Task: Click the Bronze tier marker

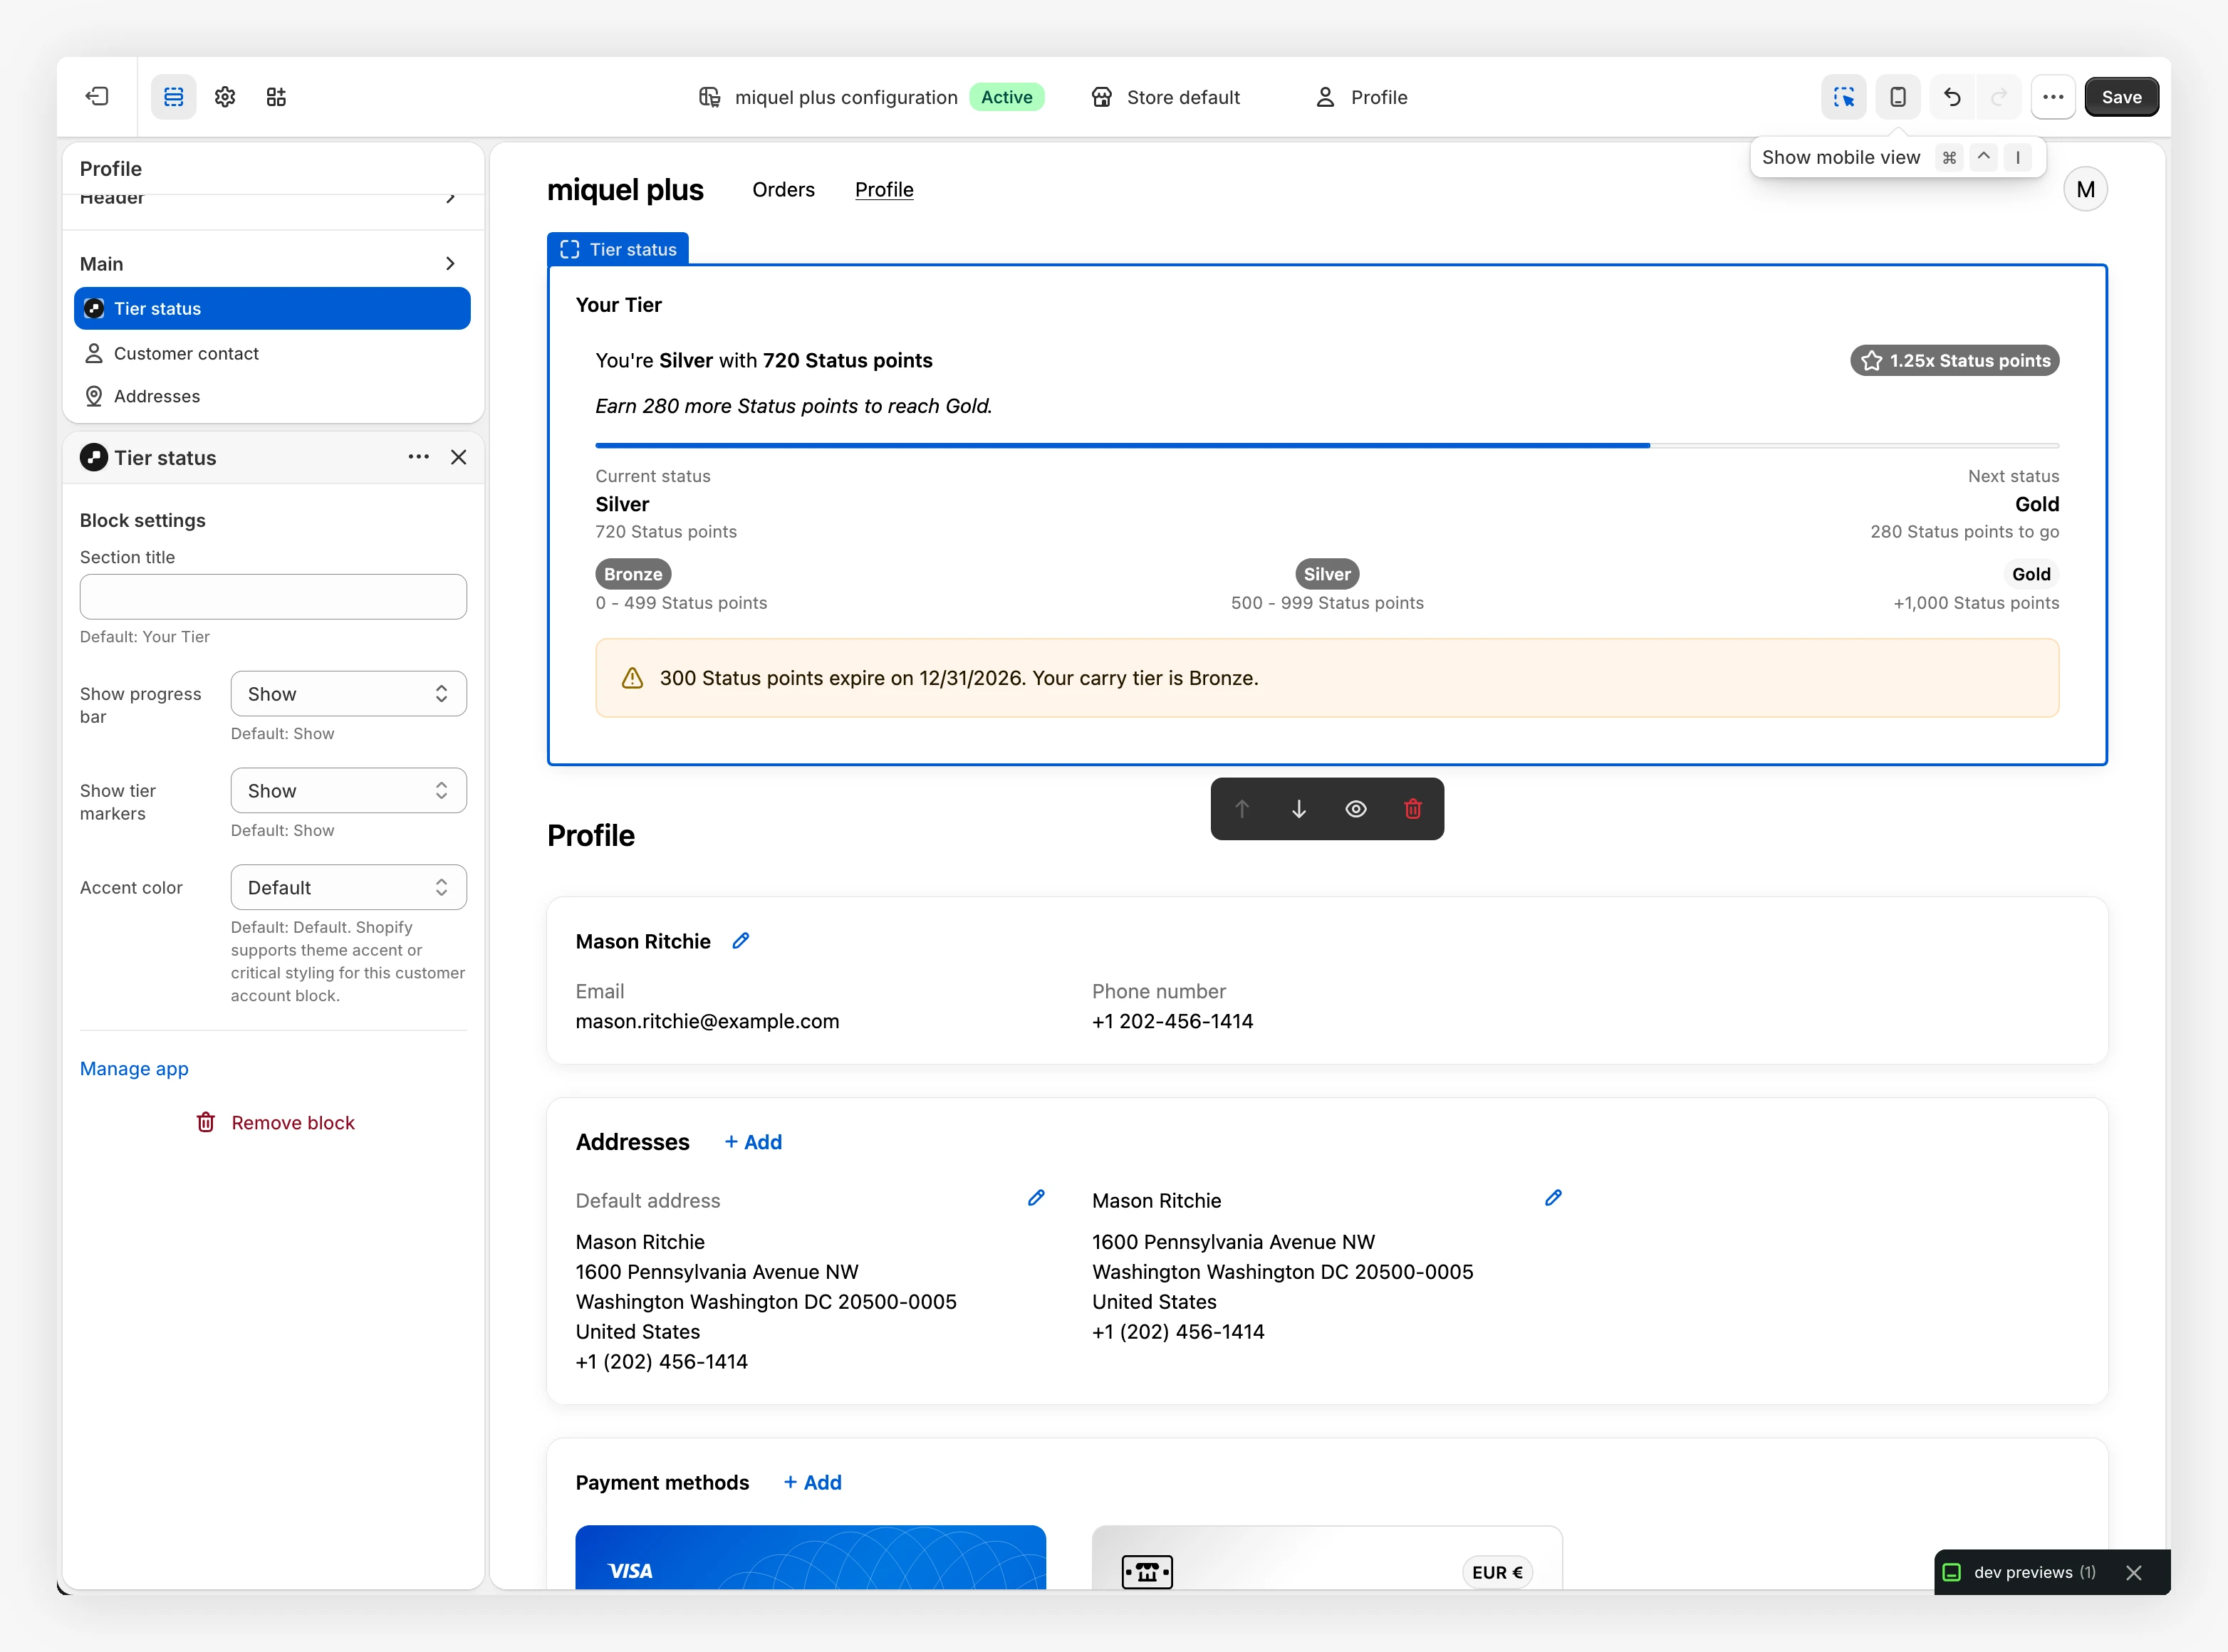Action: pyautogui.click(x=633, y=574)
